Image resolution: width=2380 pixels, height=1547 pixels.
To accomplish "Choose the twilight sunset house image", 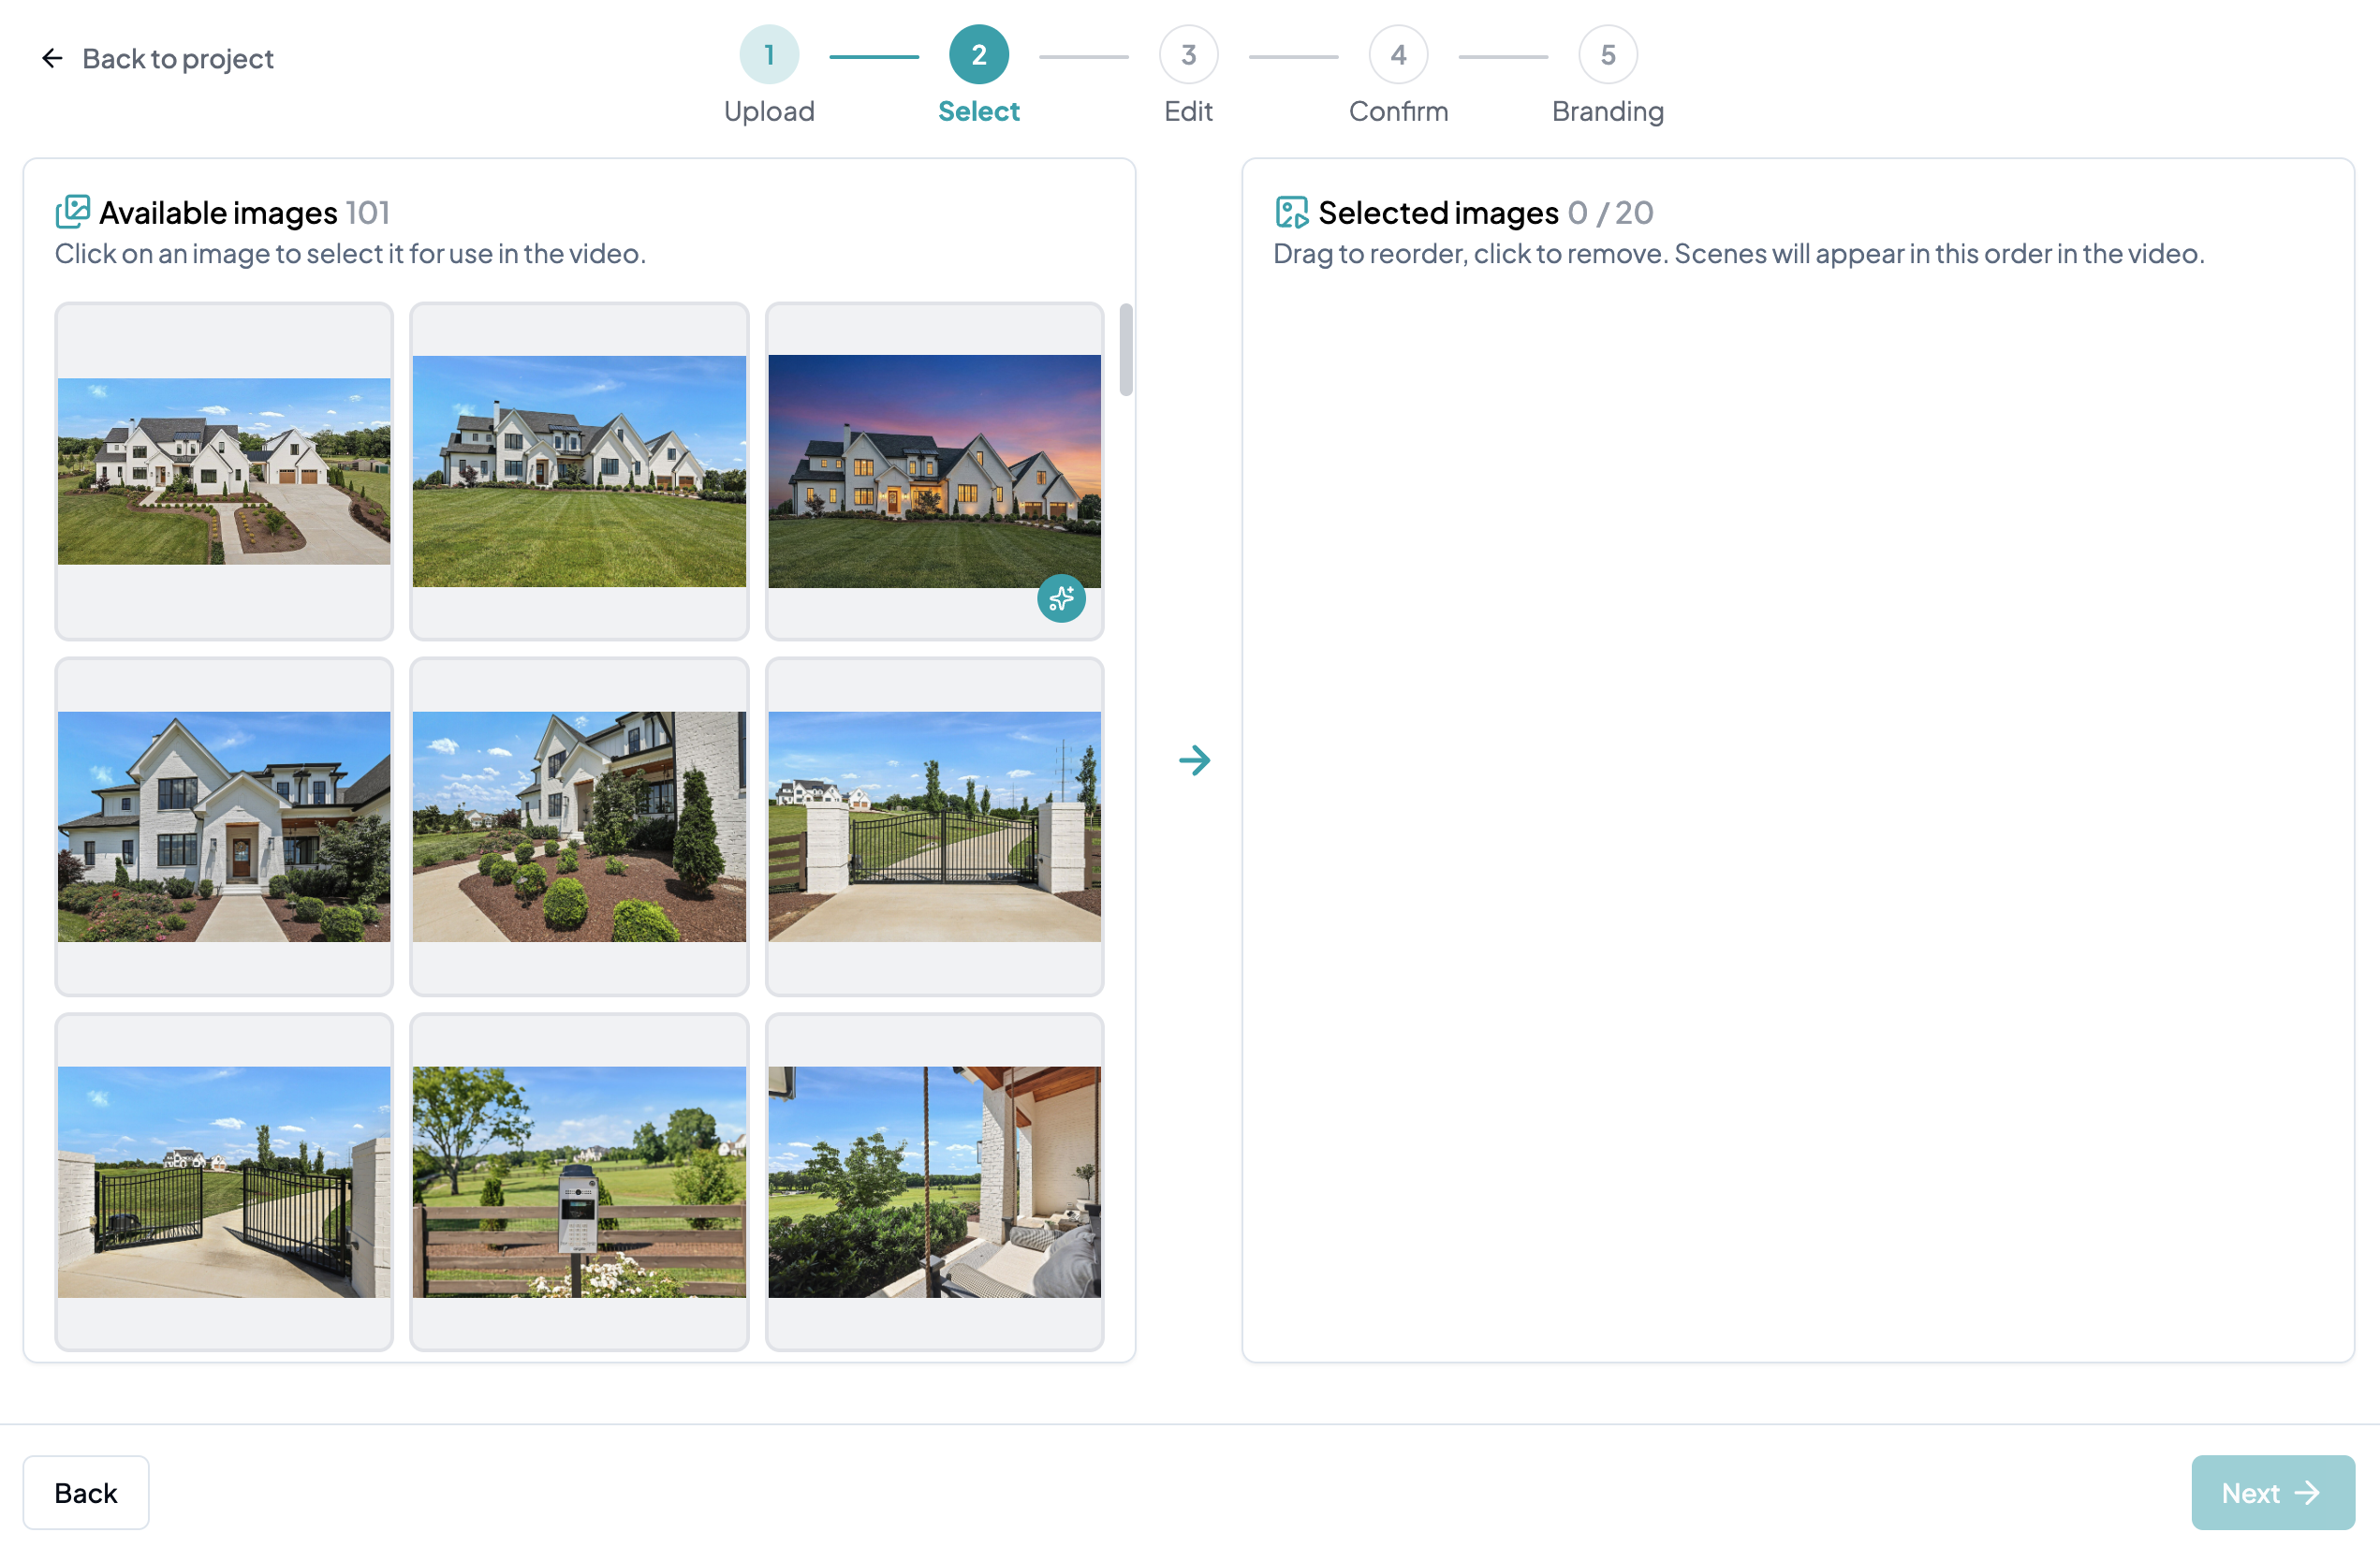I will tap(934, 471).
